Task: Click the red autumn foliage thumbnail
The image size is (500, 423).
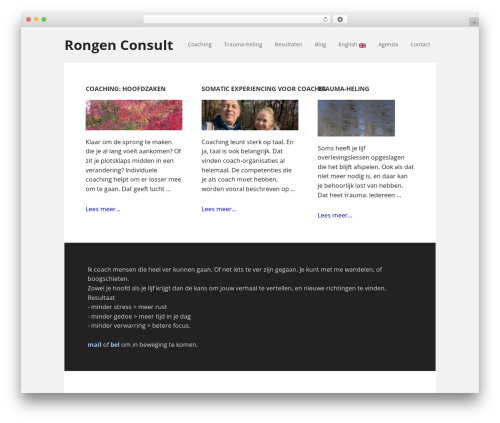Action: pos(134,115)
